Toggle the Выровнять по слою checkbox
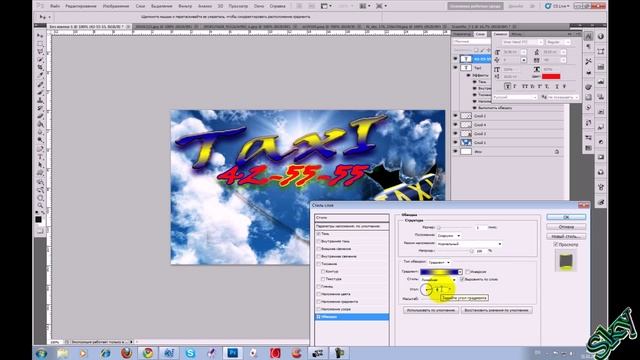The image size is (640, 360). tap(462, 279)
